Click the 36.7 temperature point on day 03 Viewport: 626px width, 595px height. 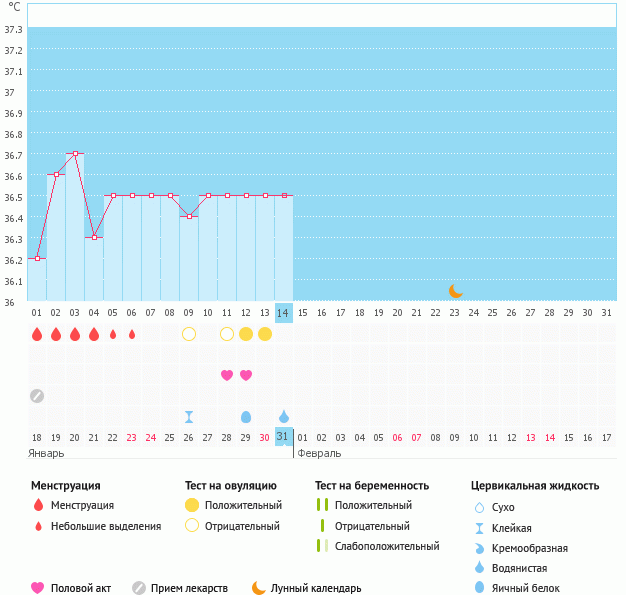[x=75, y=154]
